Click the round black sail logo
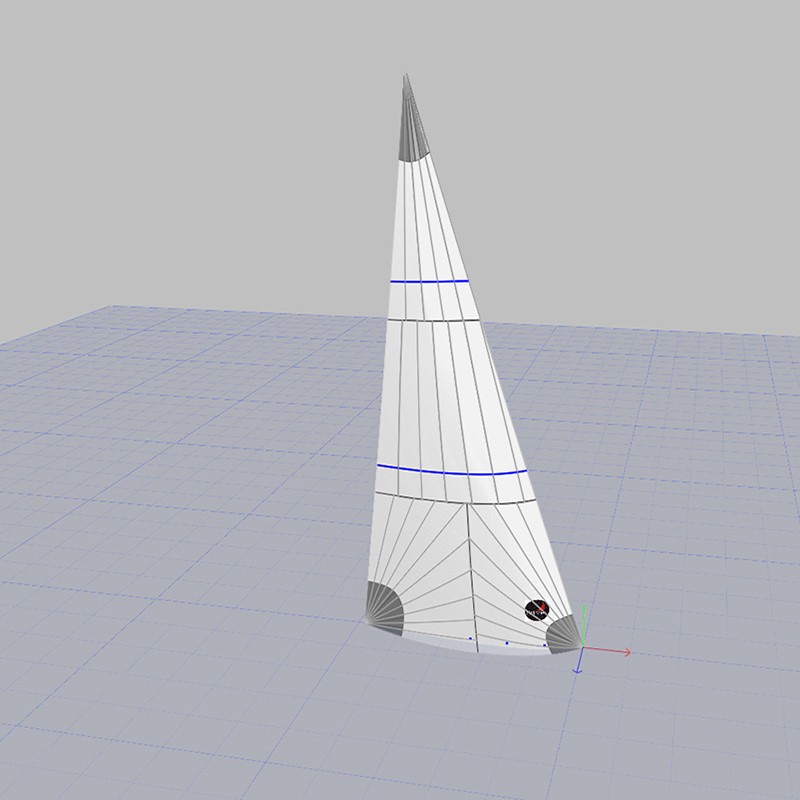Screen dimensions: 800x800 tap(537, 608)
